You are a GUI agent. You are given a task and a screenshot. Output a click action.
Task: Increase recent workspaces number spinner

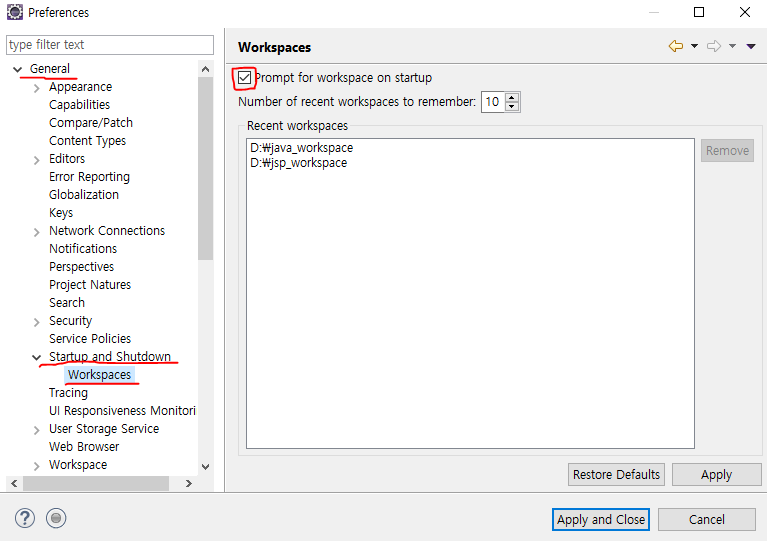point(512,97)
